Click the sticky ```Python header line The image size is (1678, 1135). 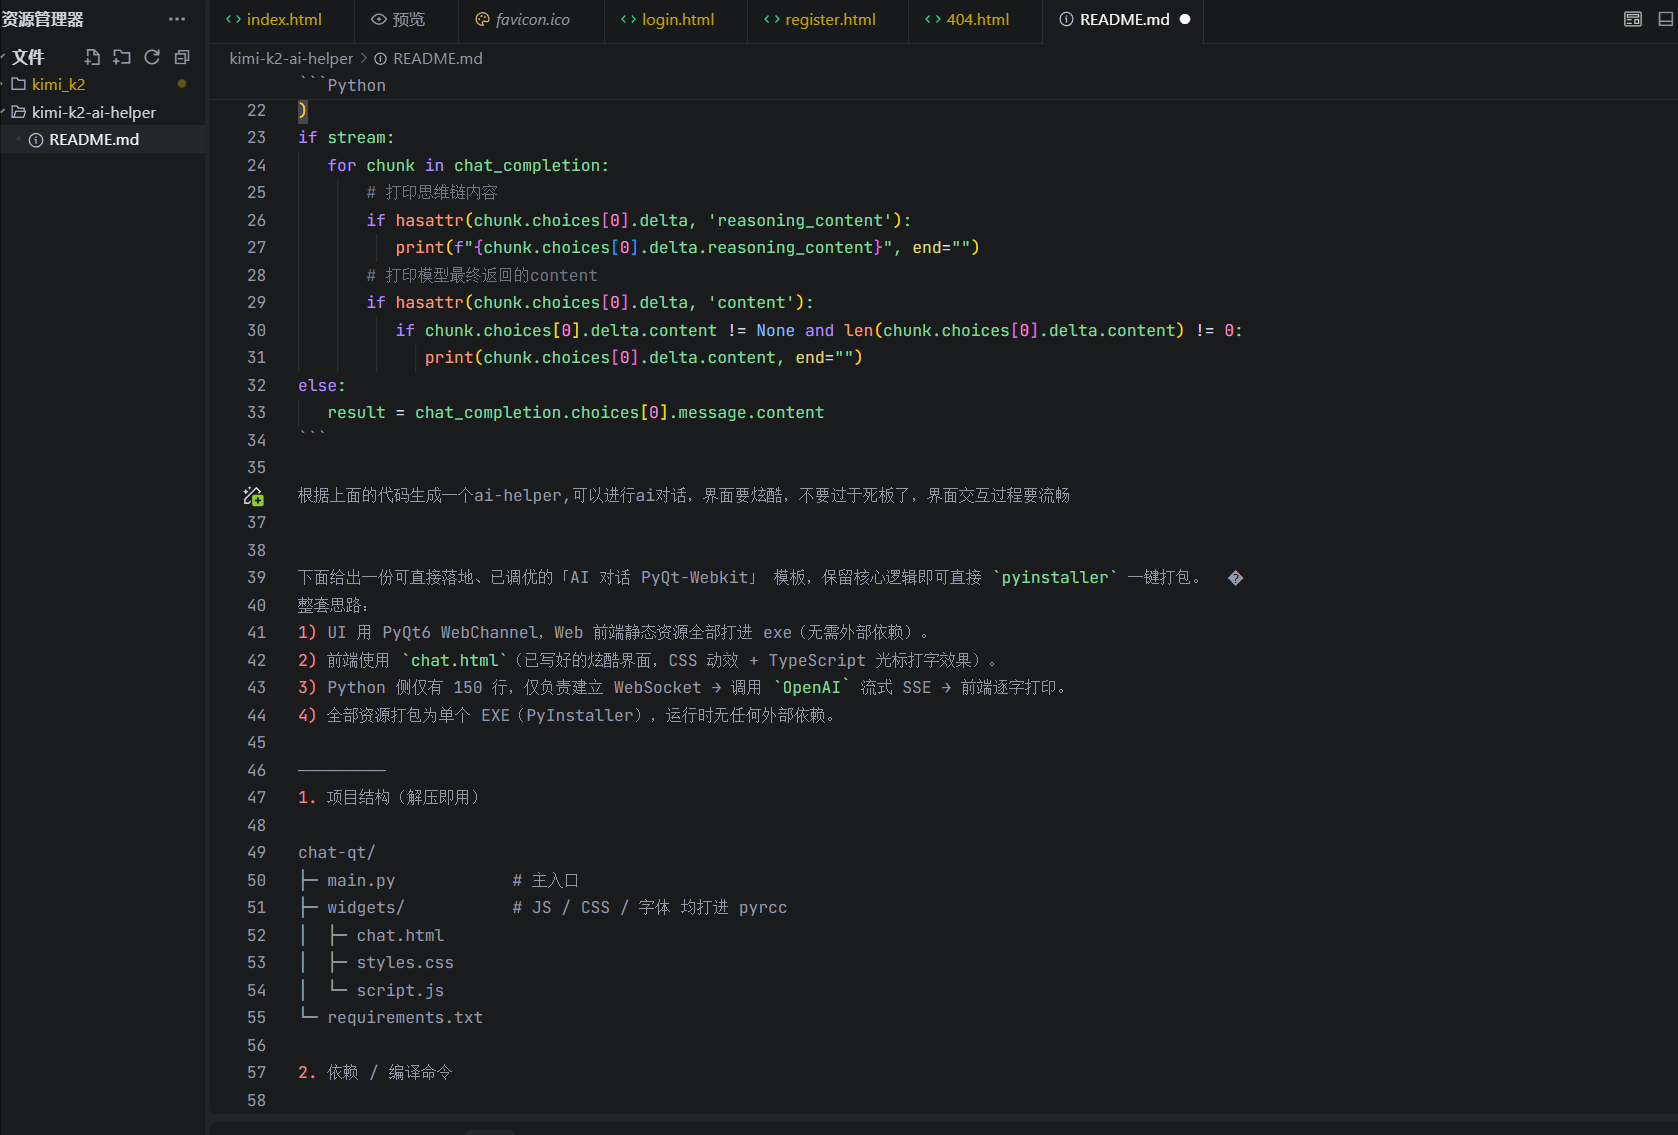(342, 85)
